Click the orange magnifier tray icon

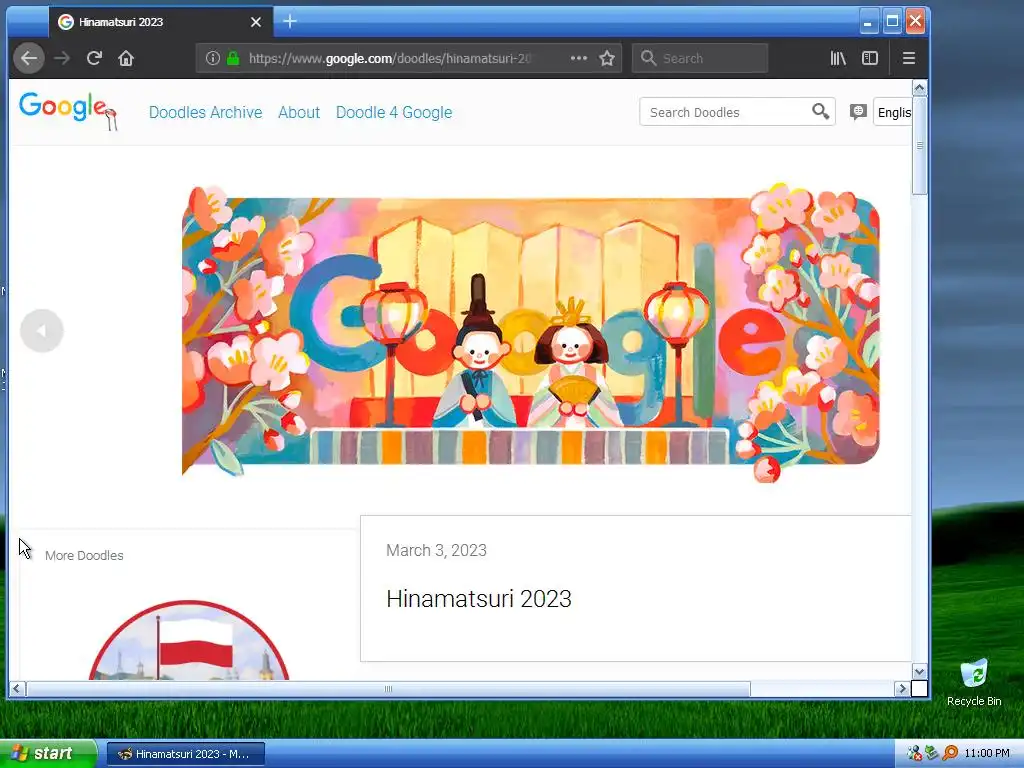tap(950, 754)
